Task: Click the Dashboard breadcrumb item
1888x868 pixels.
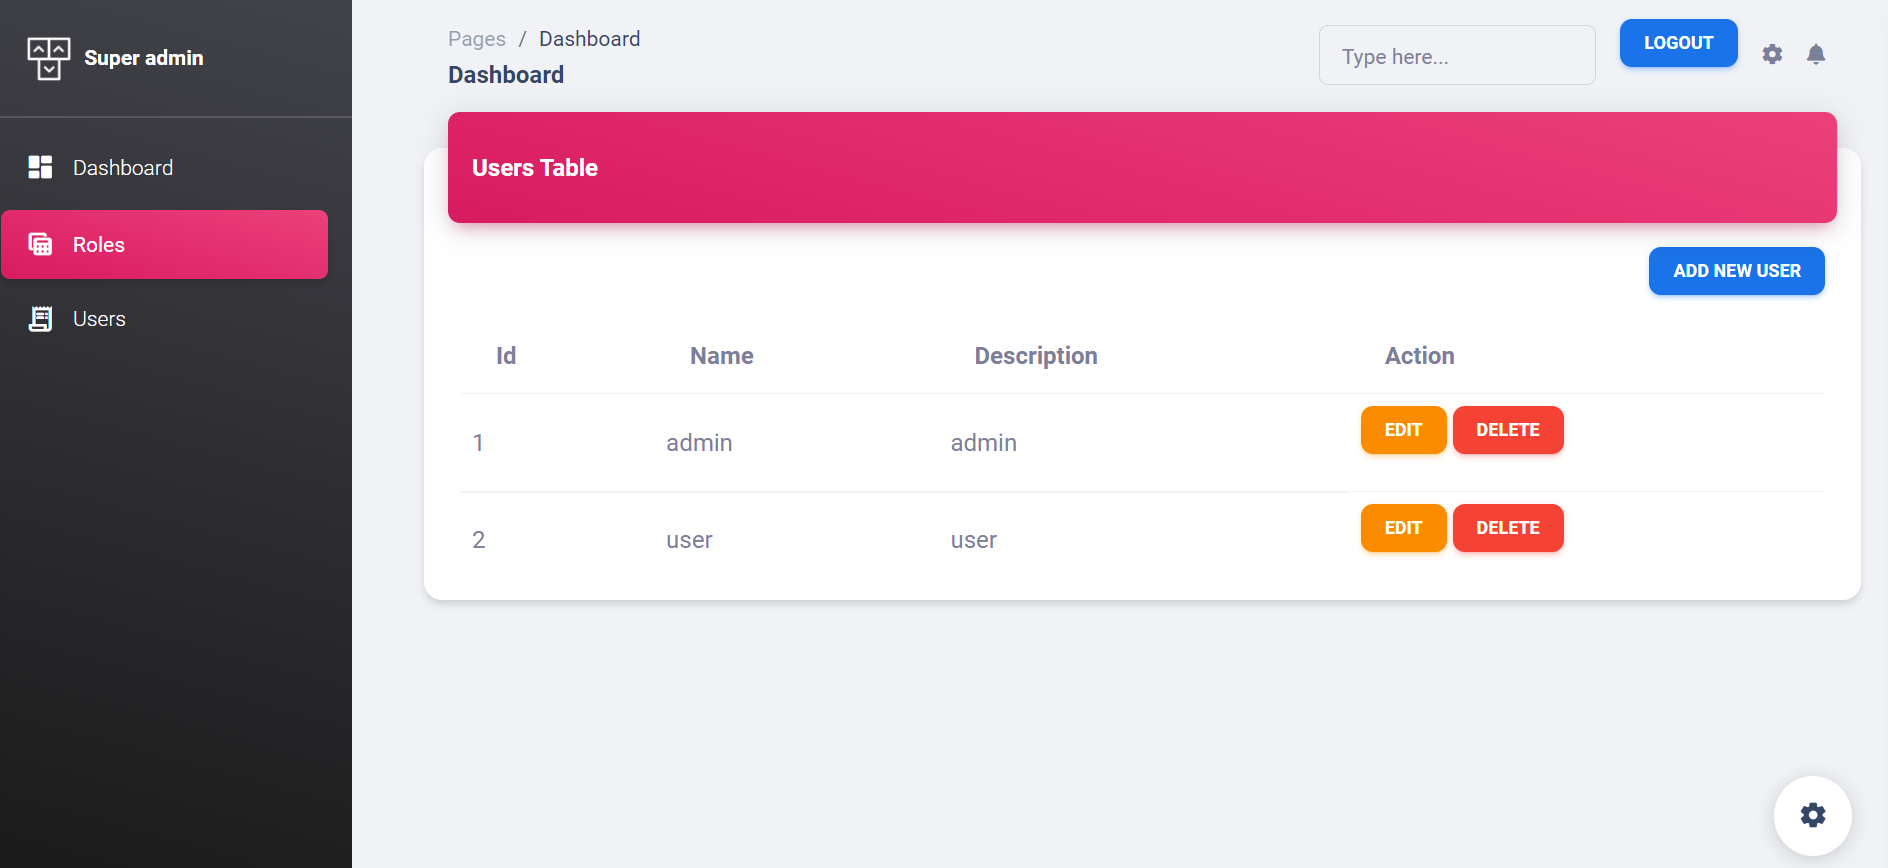Action: (x=589, y=39)
